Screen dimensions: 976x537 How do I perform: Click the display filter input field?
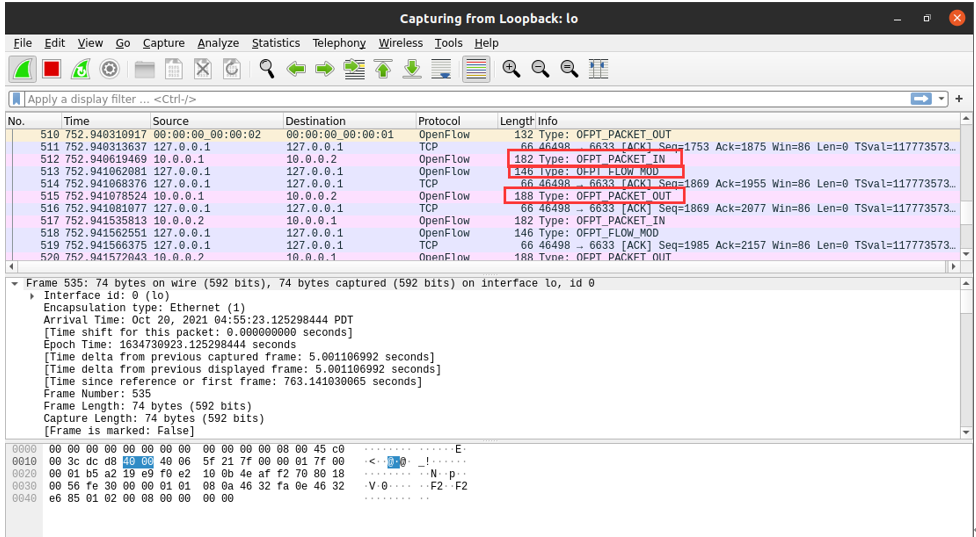[467, 99]
